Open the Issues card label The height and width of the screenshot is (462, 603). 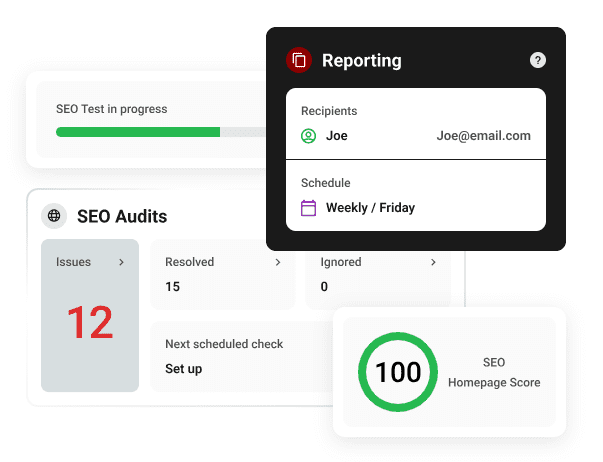coord(73,262)
